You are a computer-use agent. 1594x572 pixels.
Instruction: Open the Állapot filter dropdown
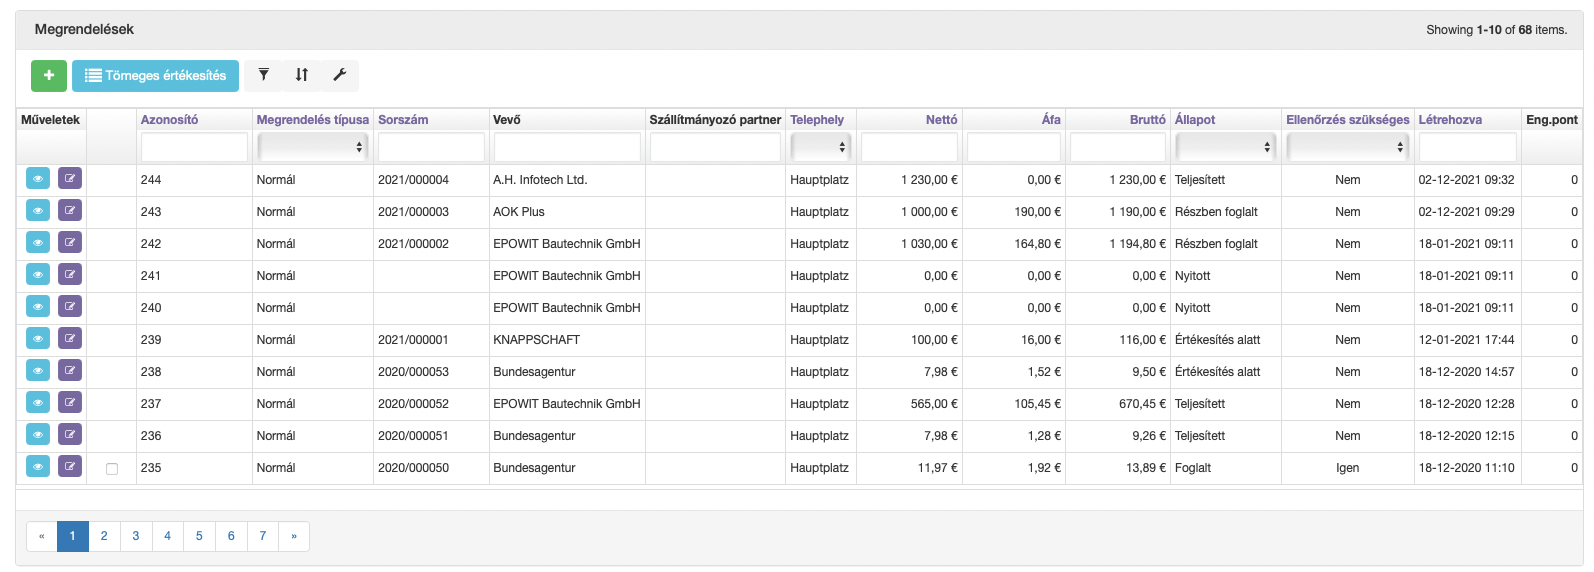1225,147
